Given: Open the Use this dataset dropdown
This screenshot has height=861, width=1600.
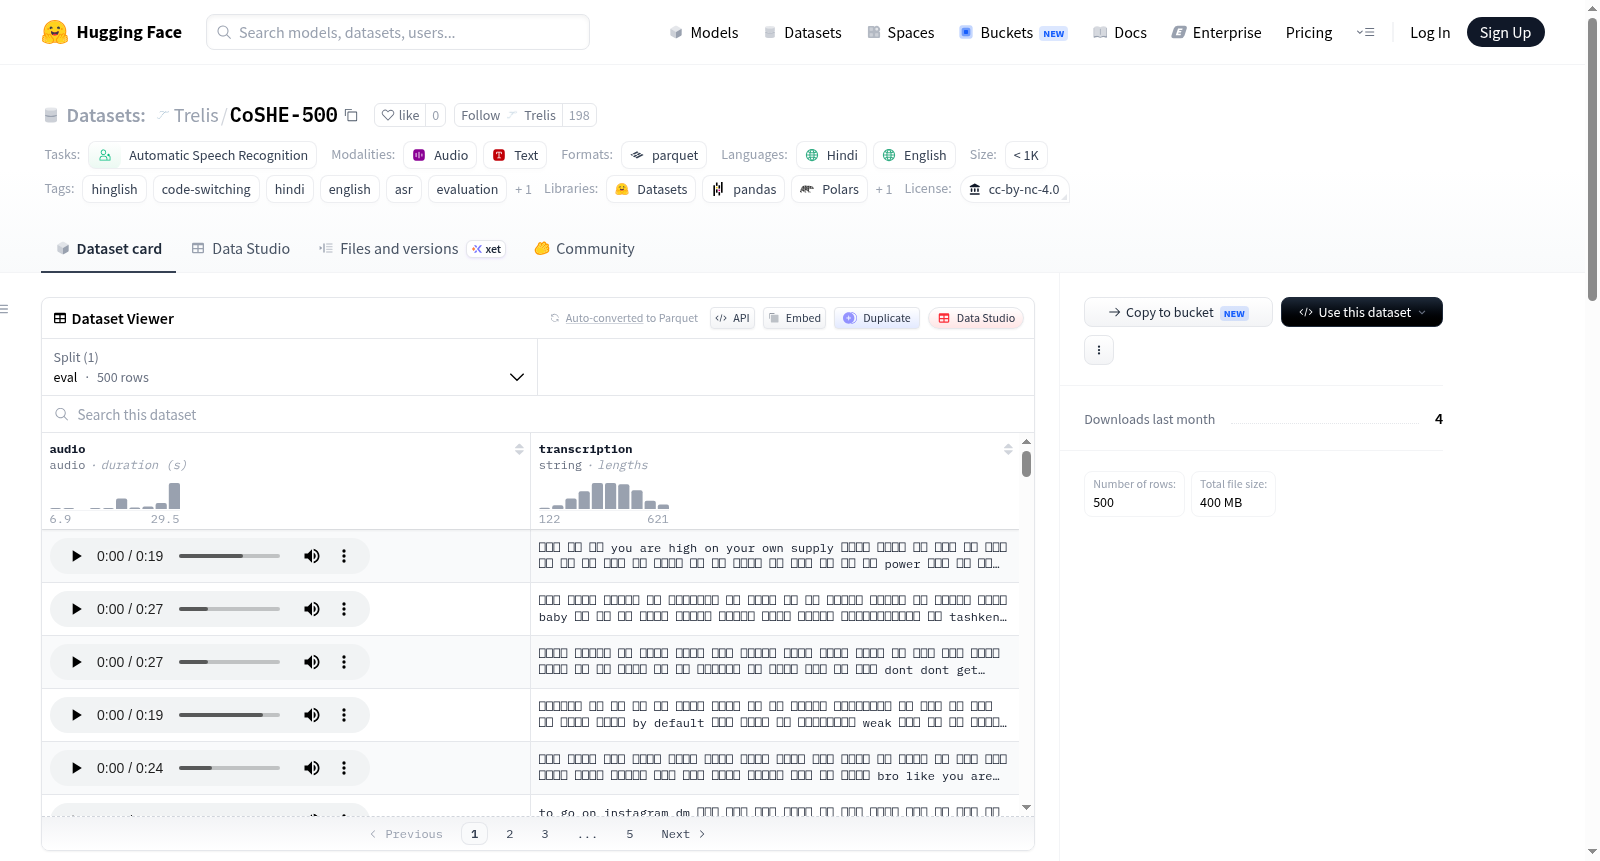Looking at the screenshot, I should coord(1362,312).
